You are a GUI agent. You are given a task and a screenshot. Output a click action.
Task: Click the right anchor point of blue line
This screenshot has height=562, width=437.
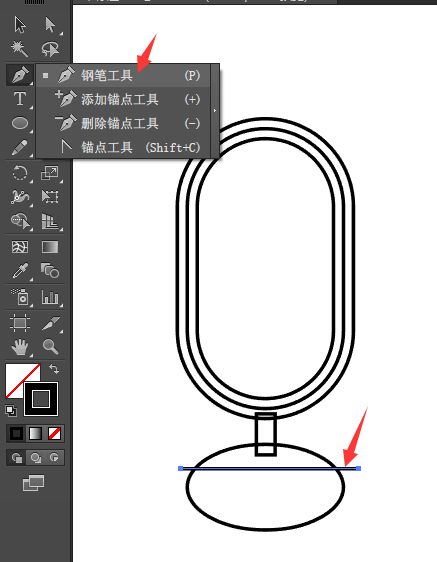[358, 468]
